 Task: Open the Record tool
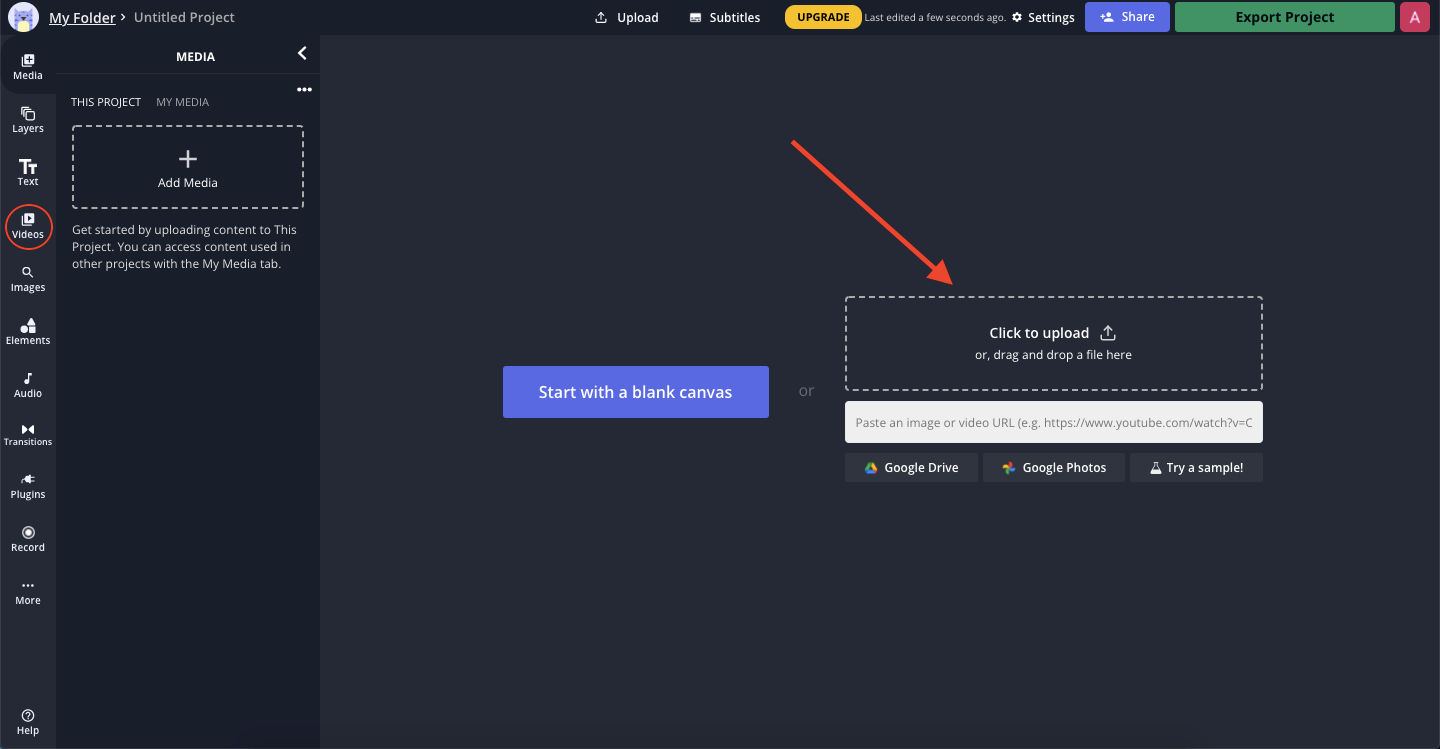[x=28, y=539]
